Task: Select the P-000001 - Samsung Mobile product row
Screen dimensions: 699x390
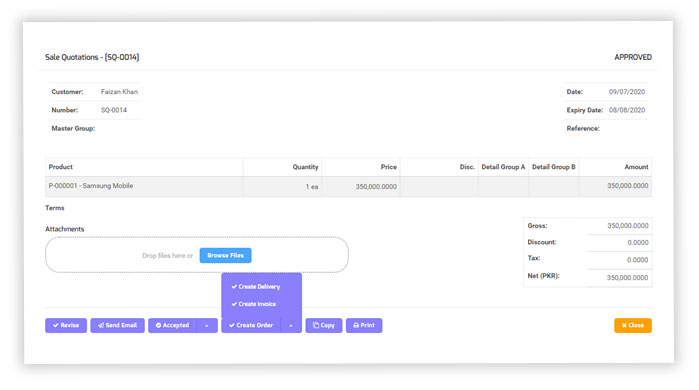Action: (348, 186)
